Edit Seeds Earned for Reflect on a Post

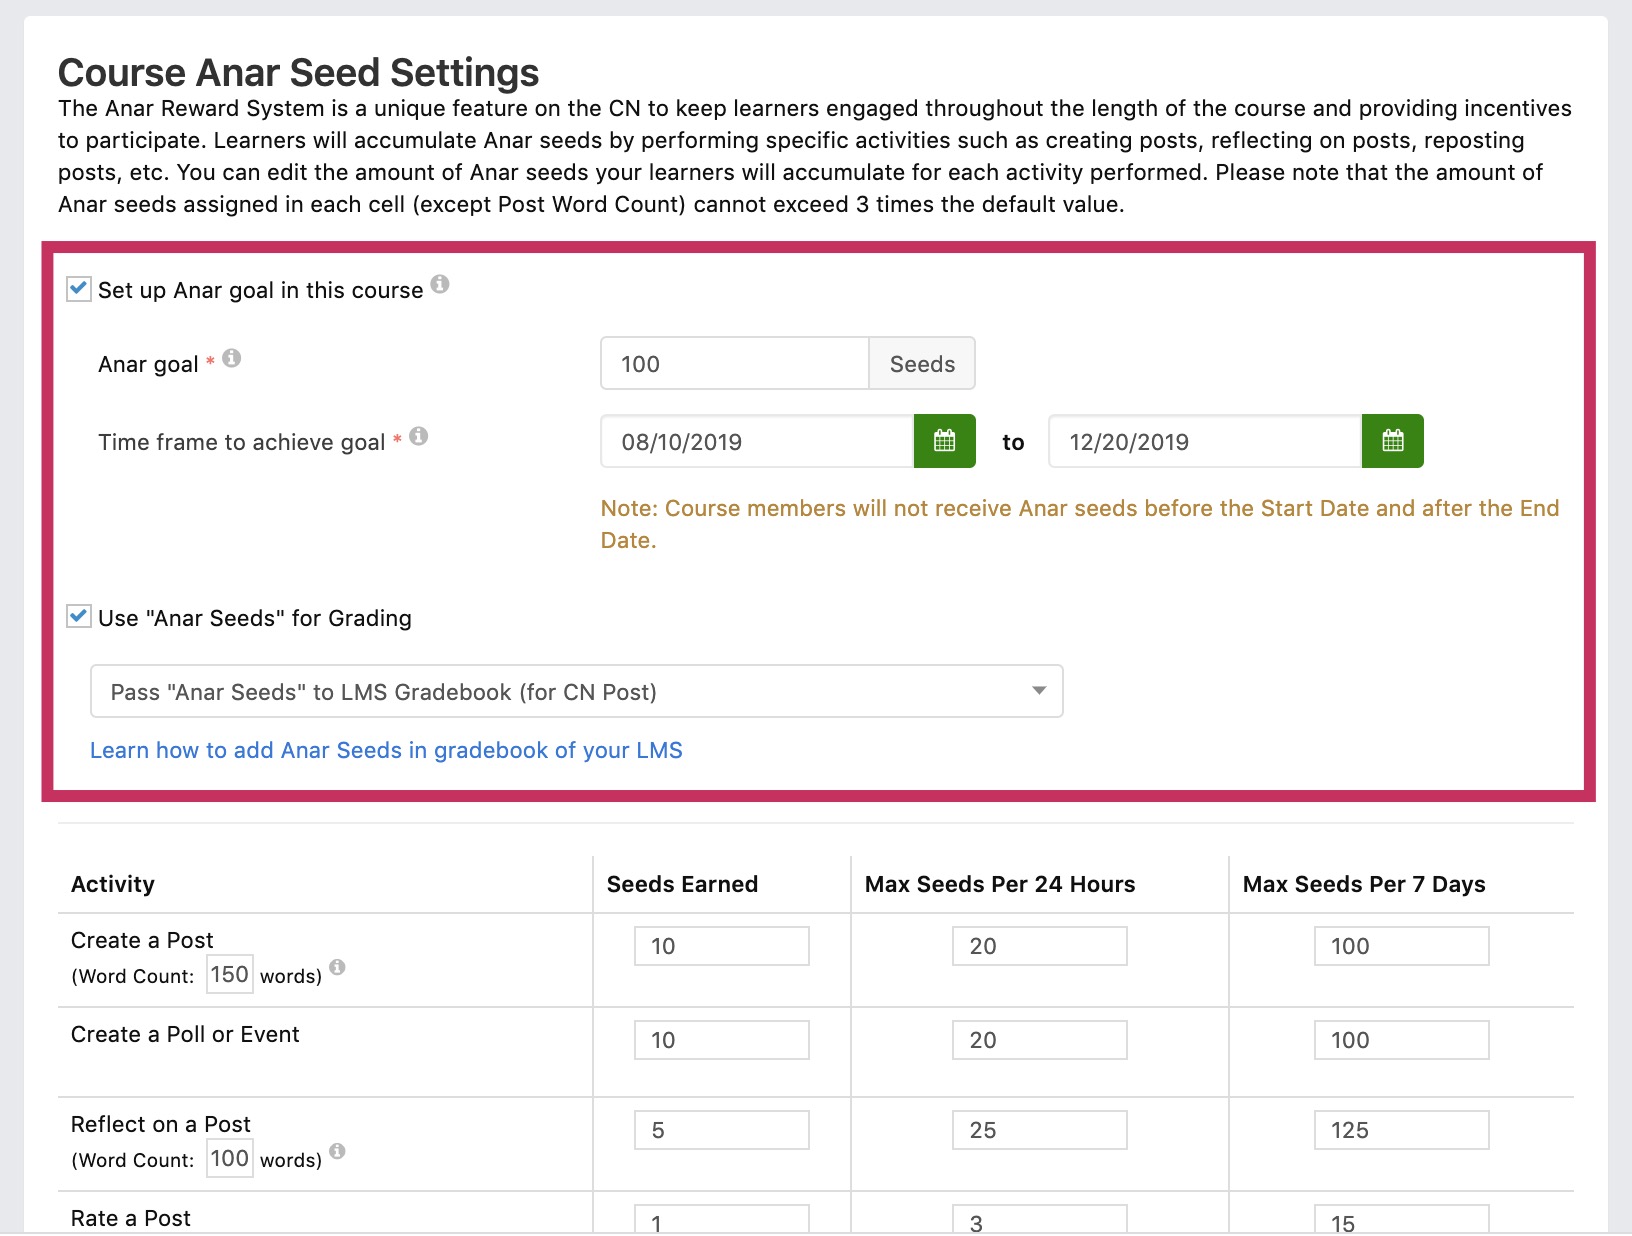(722, 1130)
